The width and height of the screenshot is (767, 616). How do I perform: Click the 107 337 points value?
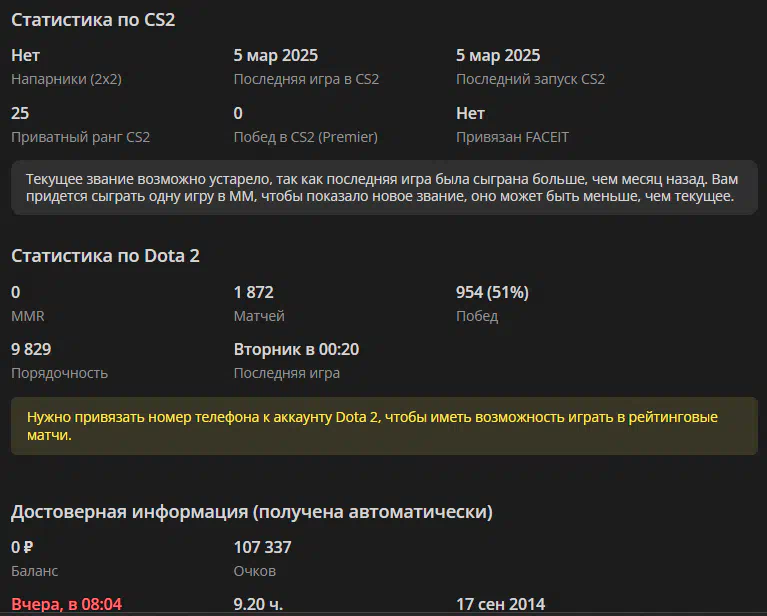click(262, 547)
